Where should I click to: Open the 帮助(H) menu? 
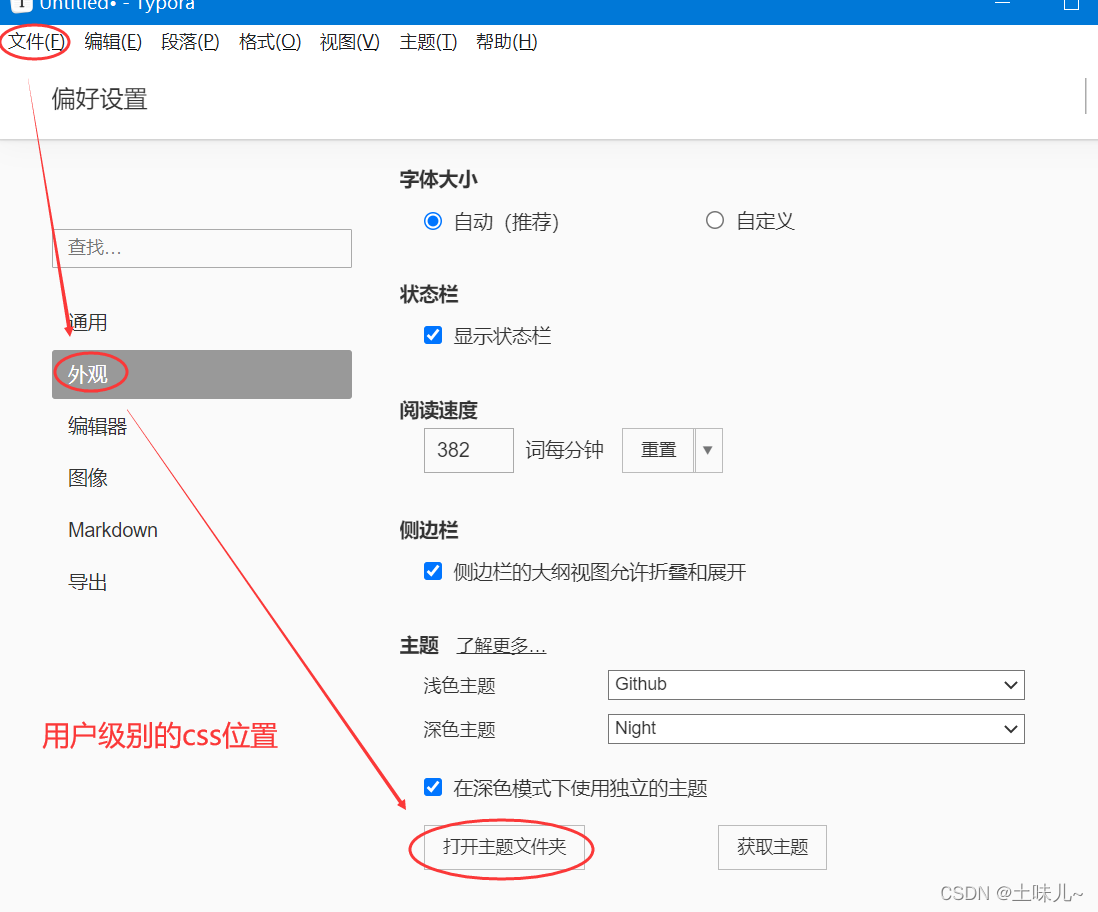[x=506, y=42]
